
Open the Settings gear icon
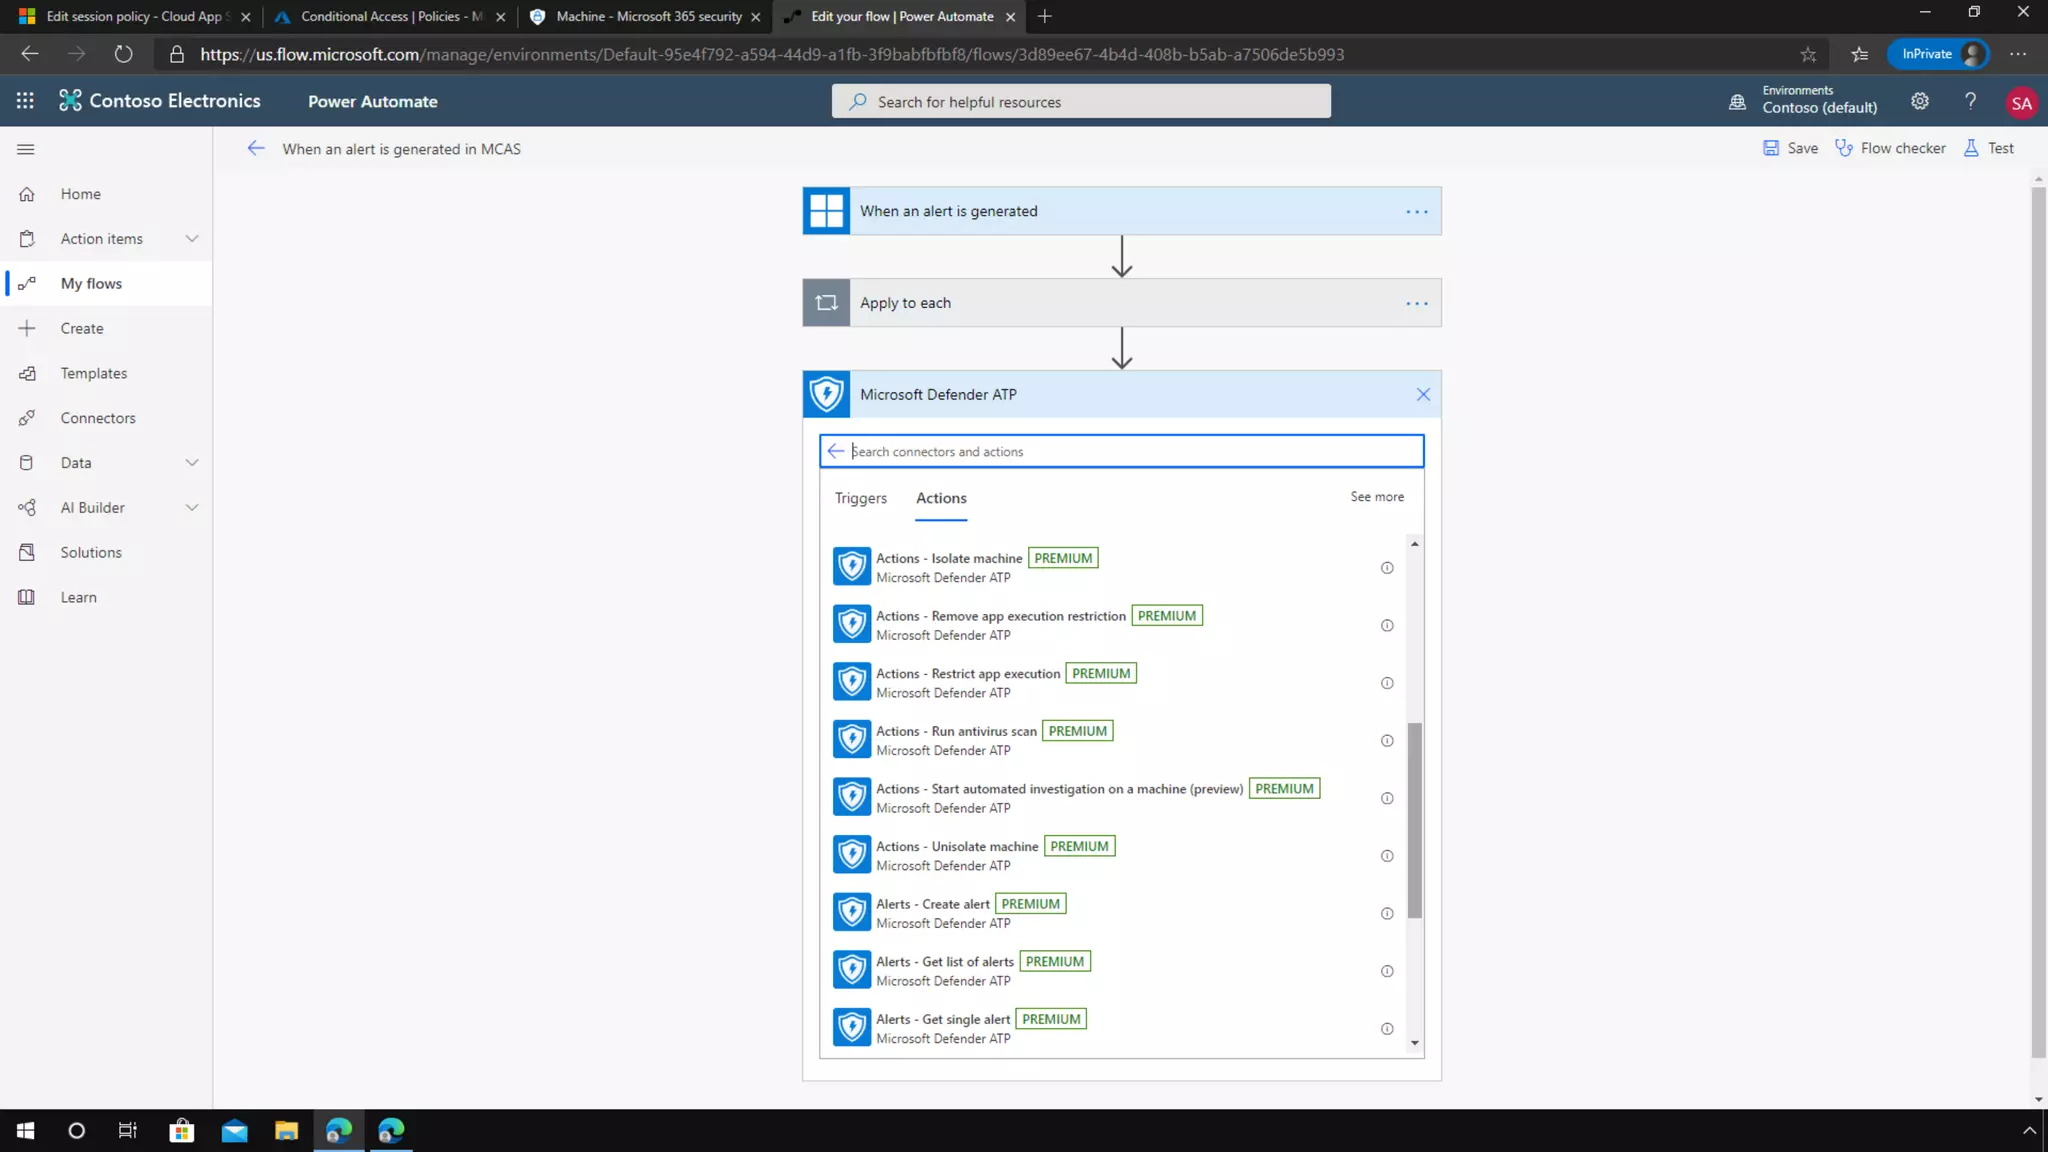tap(1919, 101)
